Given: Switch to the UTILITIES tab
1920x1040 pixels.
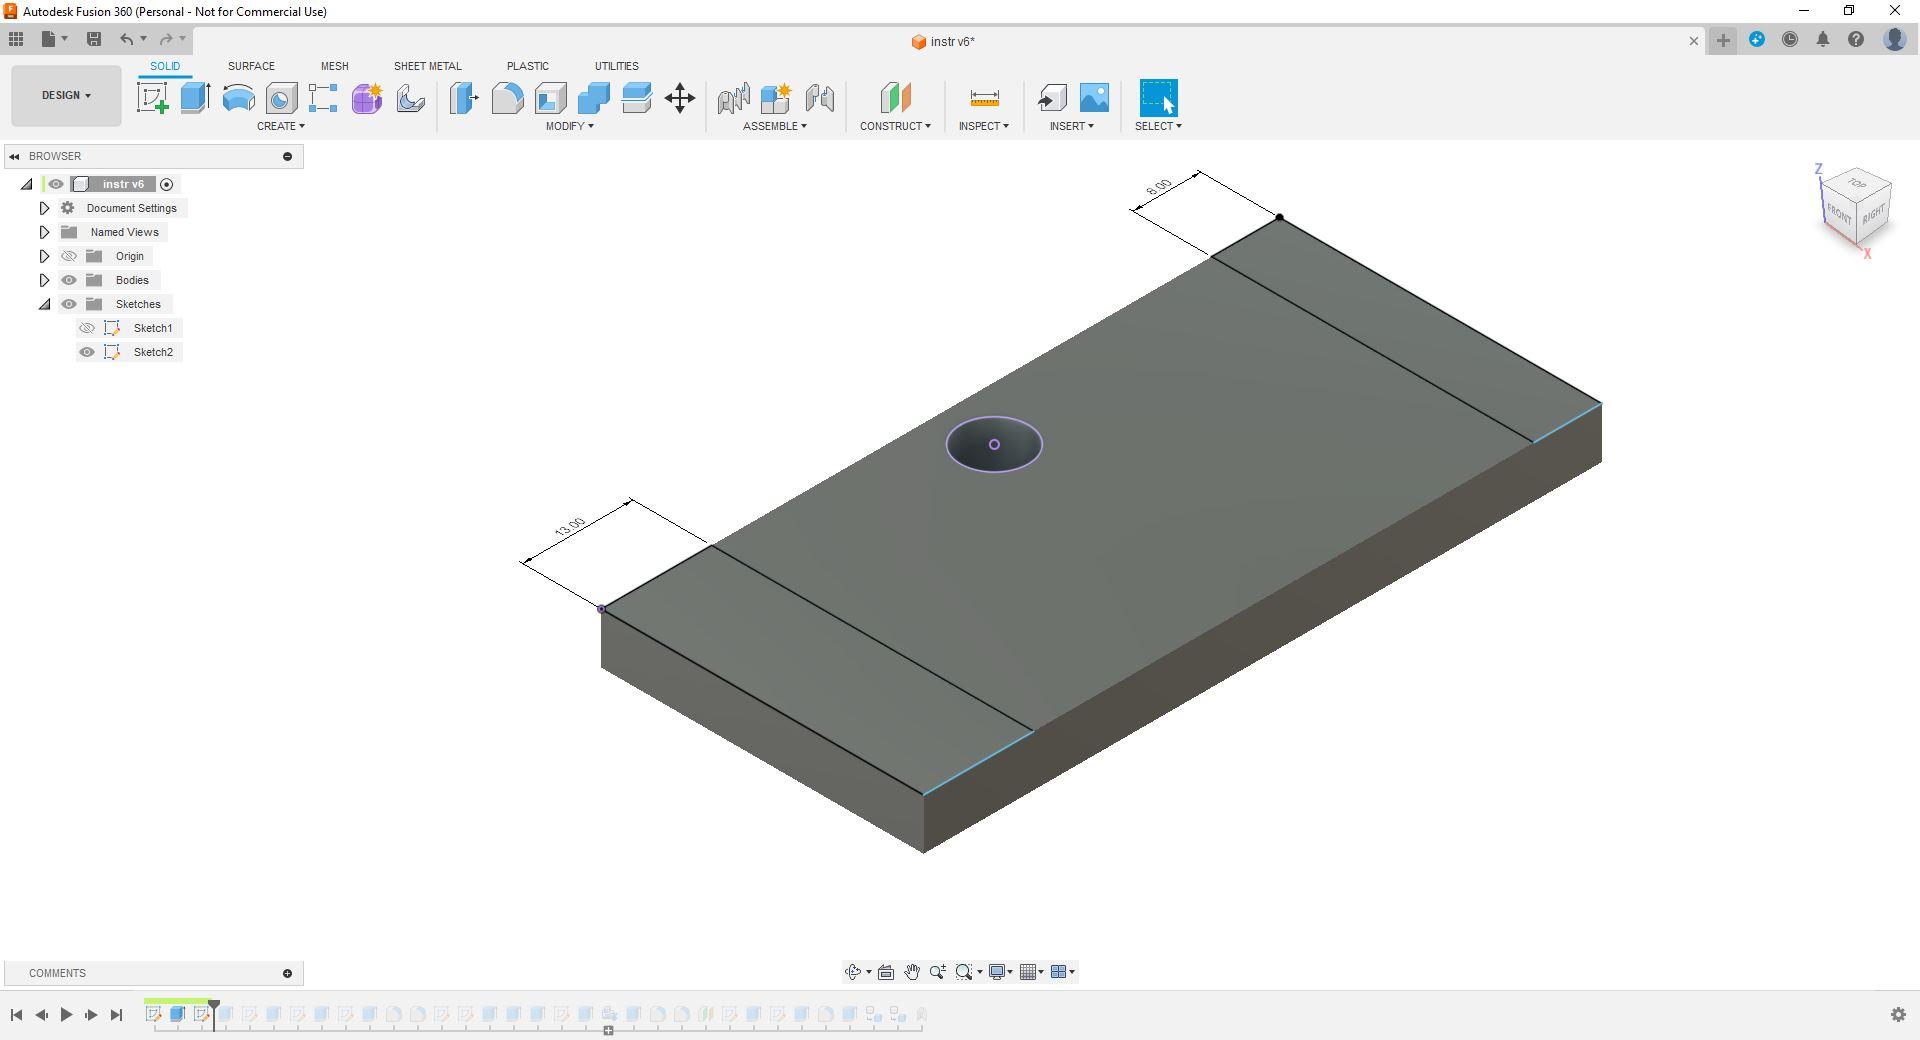Looking at the screenshot, I should coord(616,66).
